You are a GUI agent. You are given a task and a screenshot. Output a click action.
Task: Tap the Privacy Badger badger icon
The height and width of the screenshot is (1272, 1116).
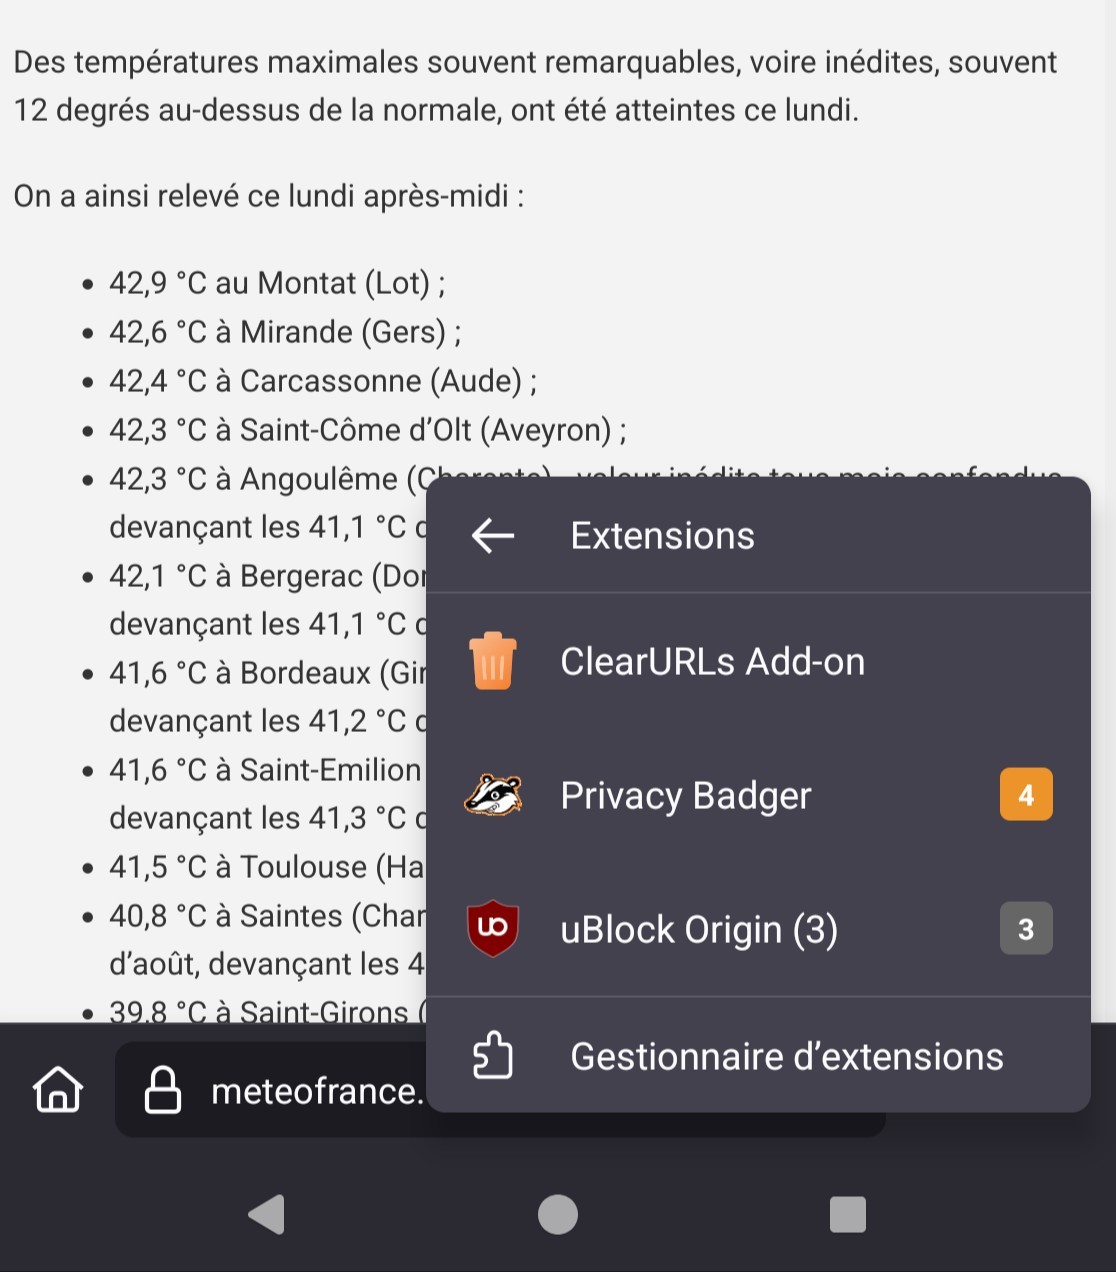(x=493, y=796)
